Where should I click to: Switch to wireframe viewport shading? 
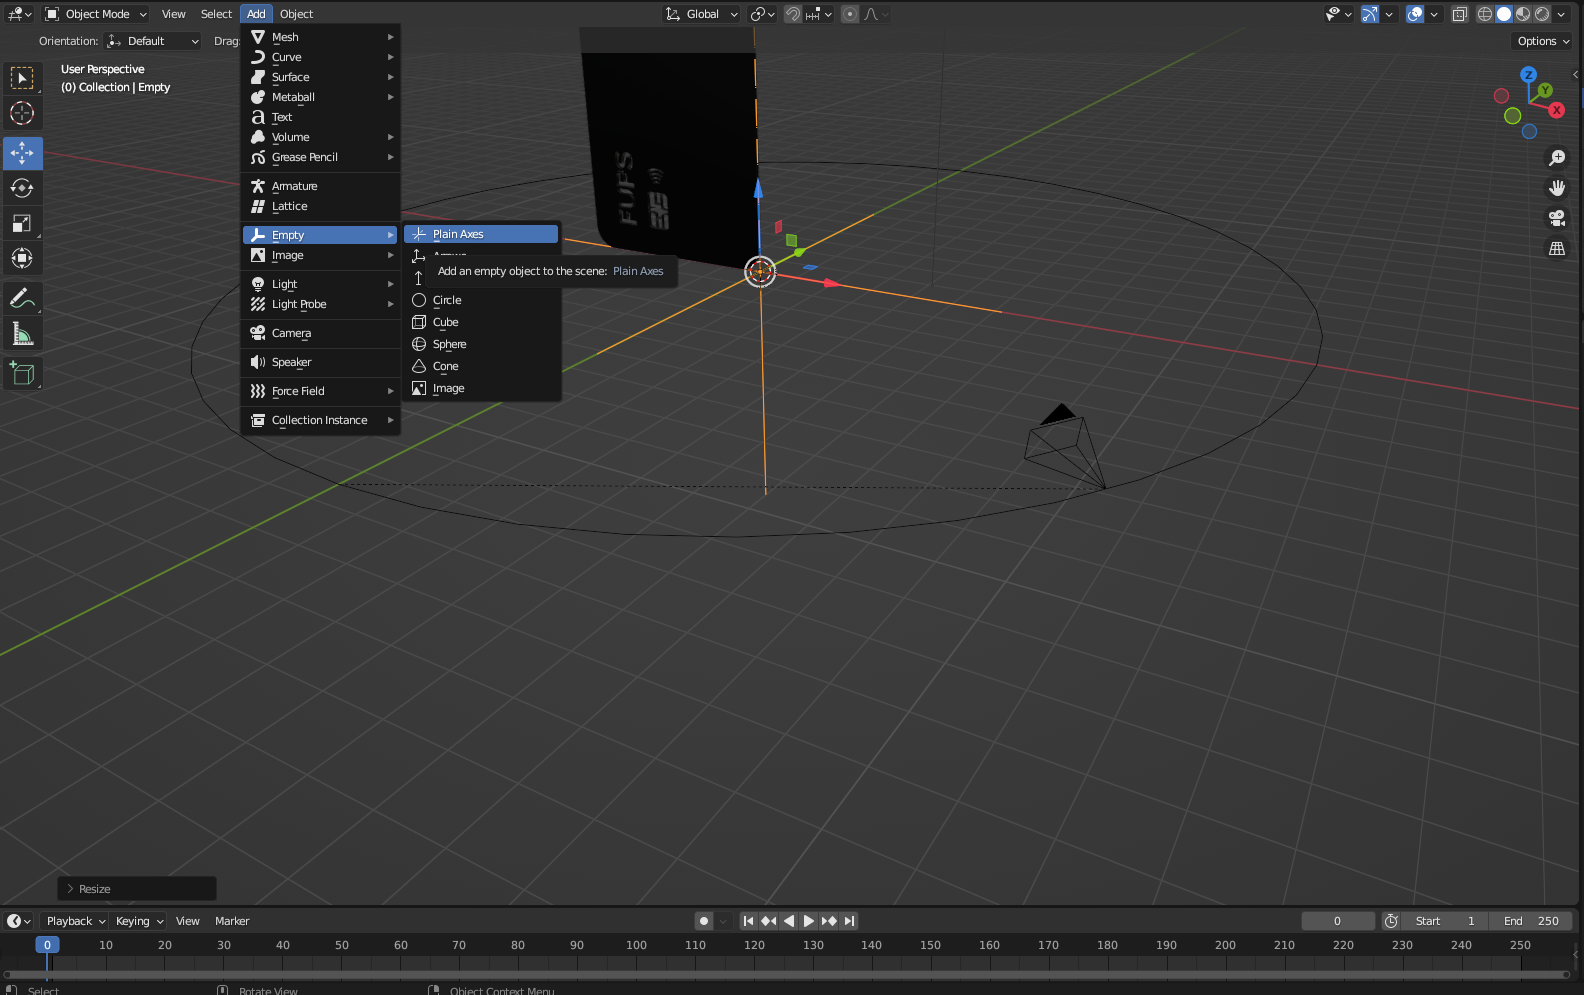pos(1485,14)
